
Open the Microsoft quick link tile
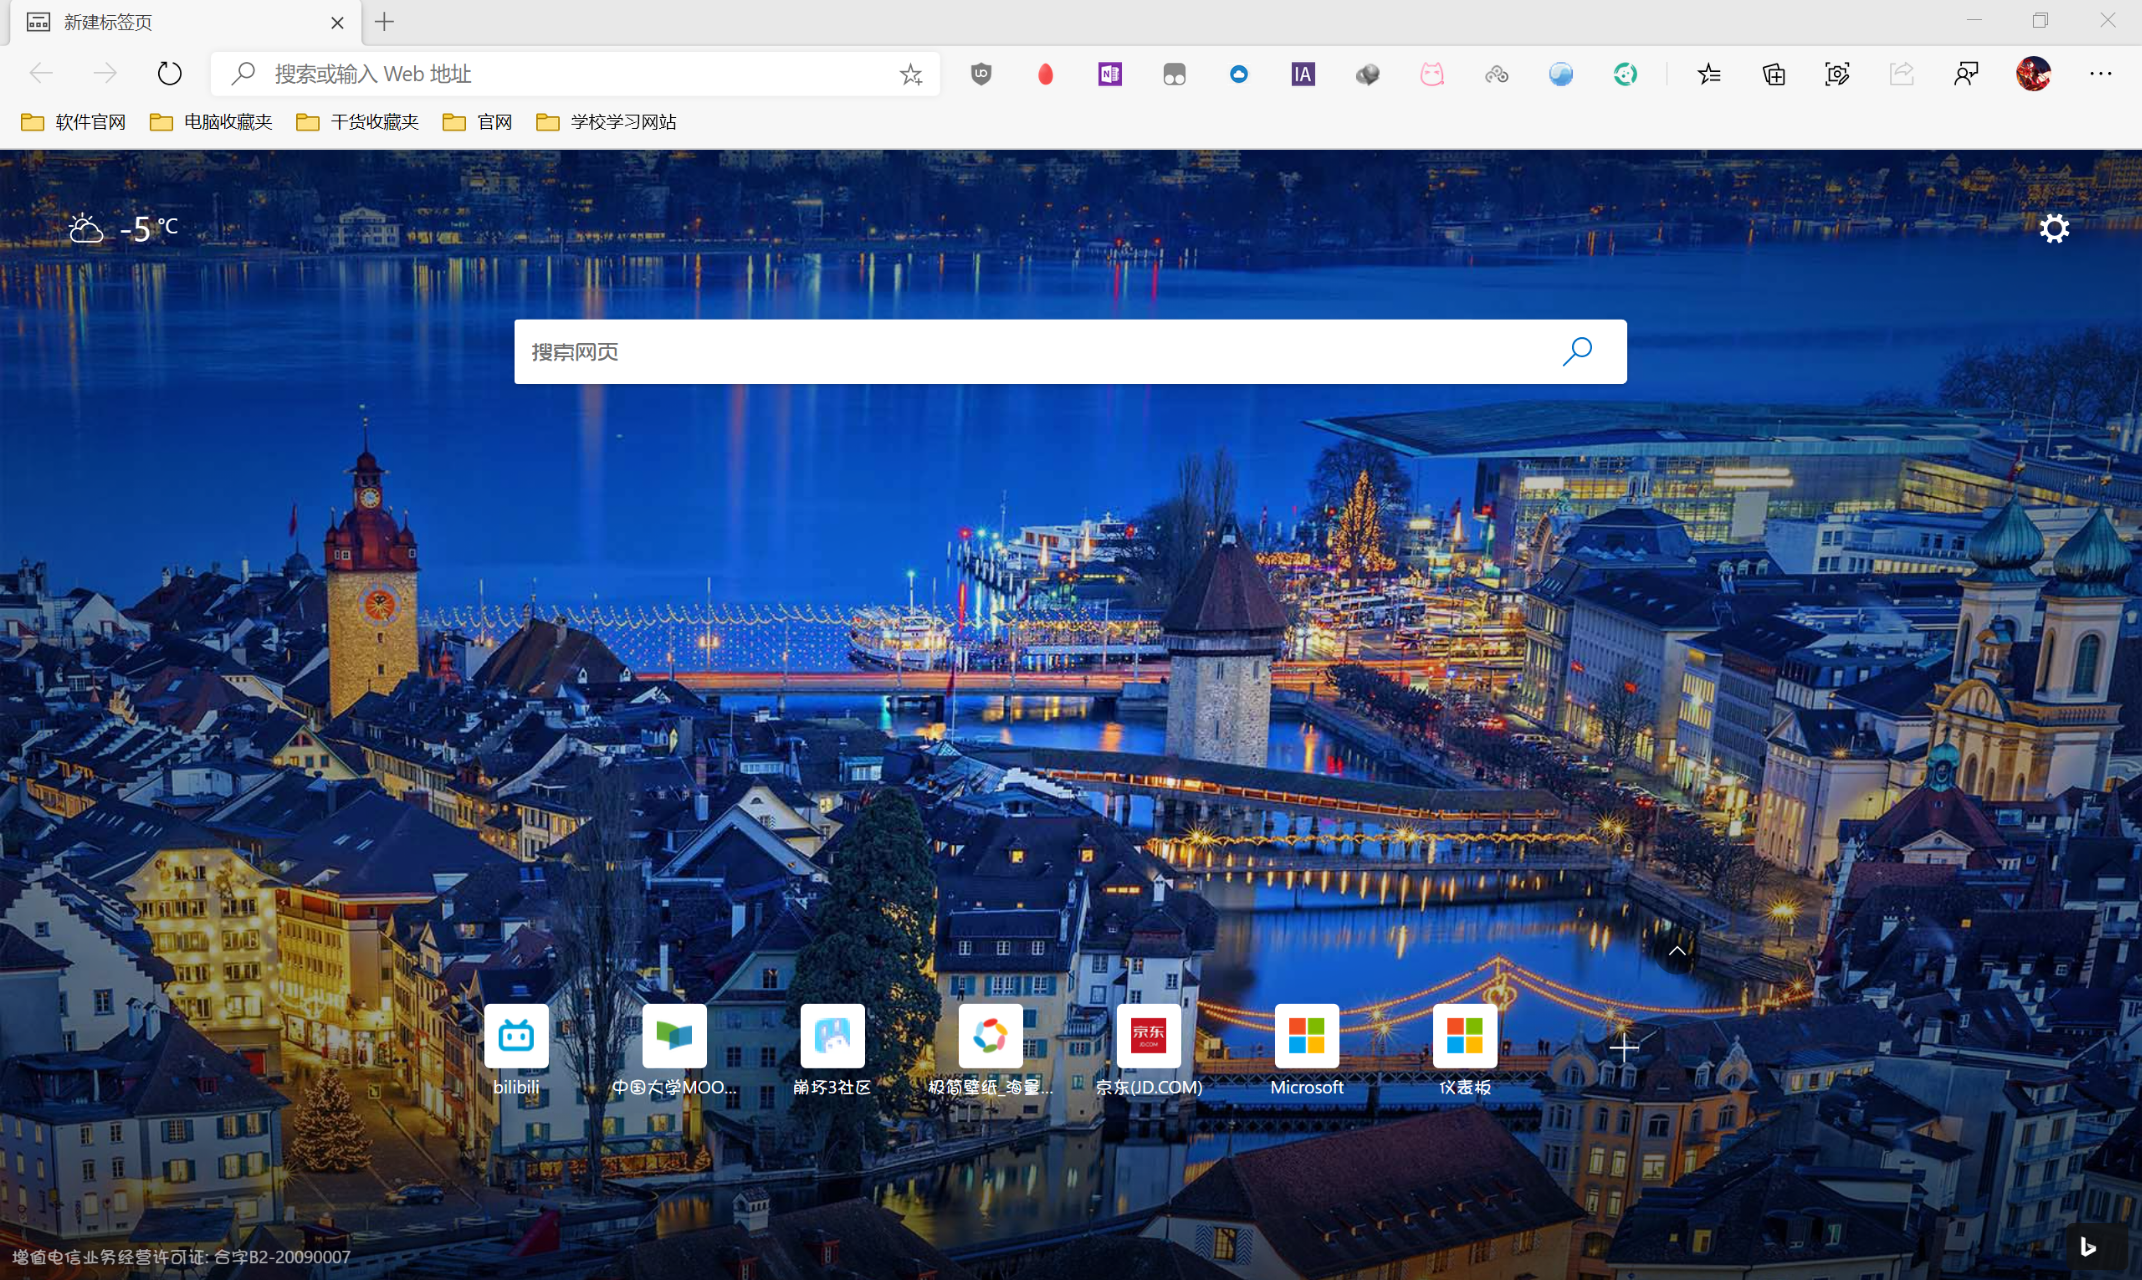(1306, 1037)
